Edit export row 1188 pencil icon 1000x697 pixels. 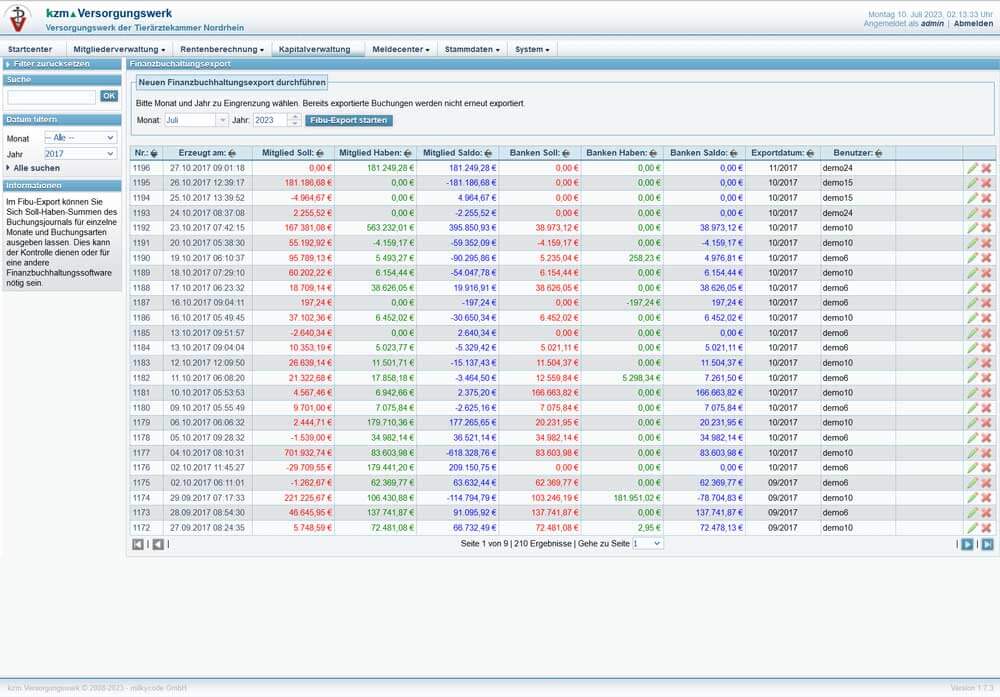[x=972, y=288]
